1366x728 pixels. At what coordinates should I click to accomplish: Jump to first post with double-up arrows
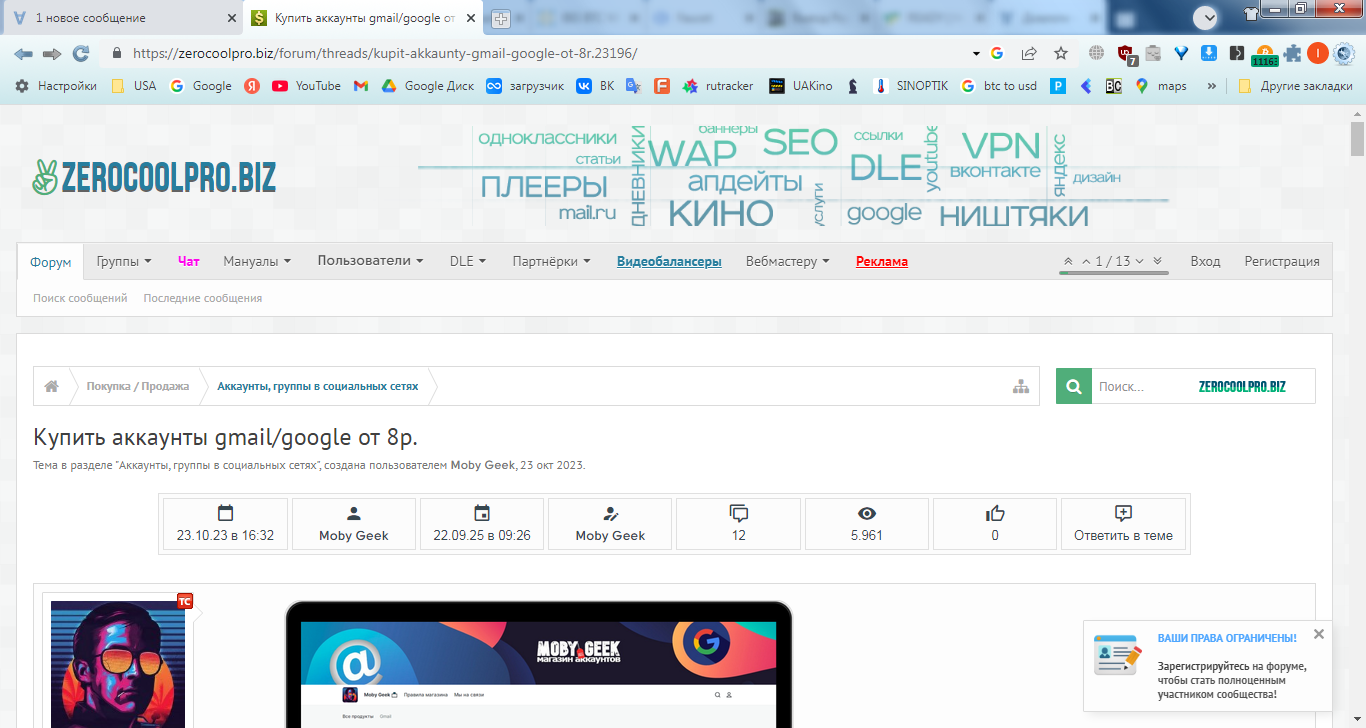coord(1068,261)
